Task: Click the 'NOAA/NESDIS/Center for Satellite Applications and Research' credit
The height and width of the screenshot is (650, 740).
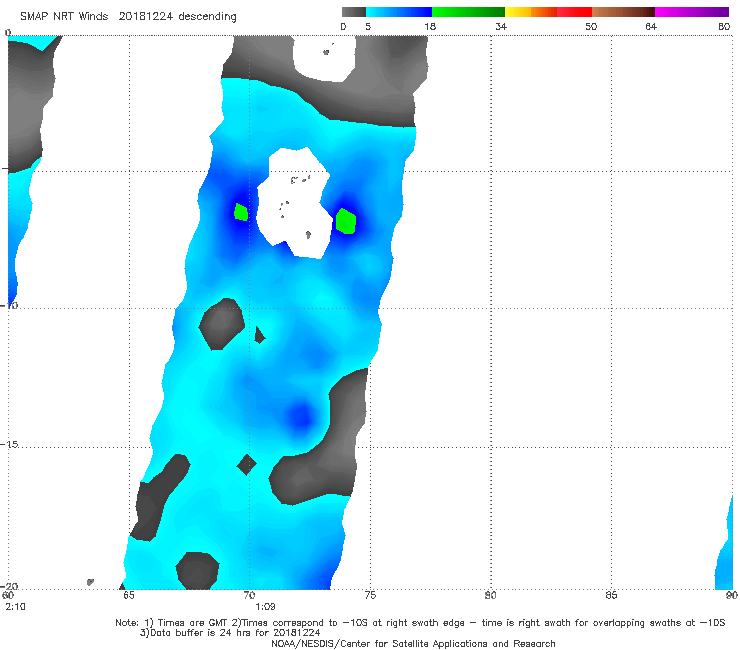Action: [x=413, y=643]
